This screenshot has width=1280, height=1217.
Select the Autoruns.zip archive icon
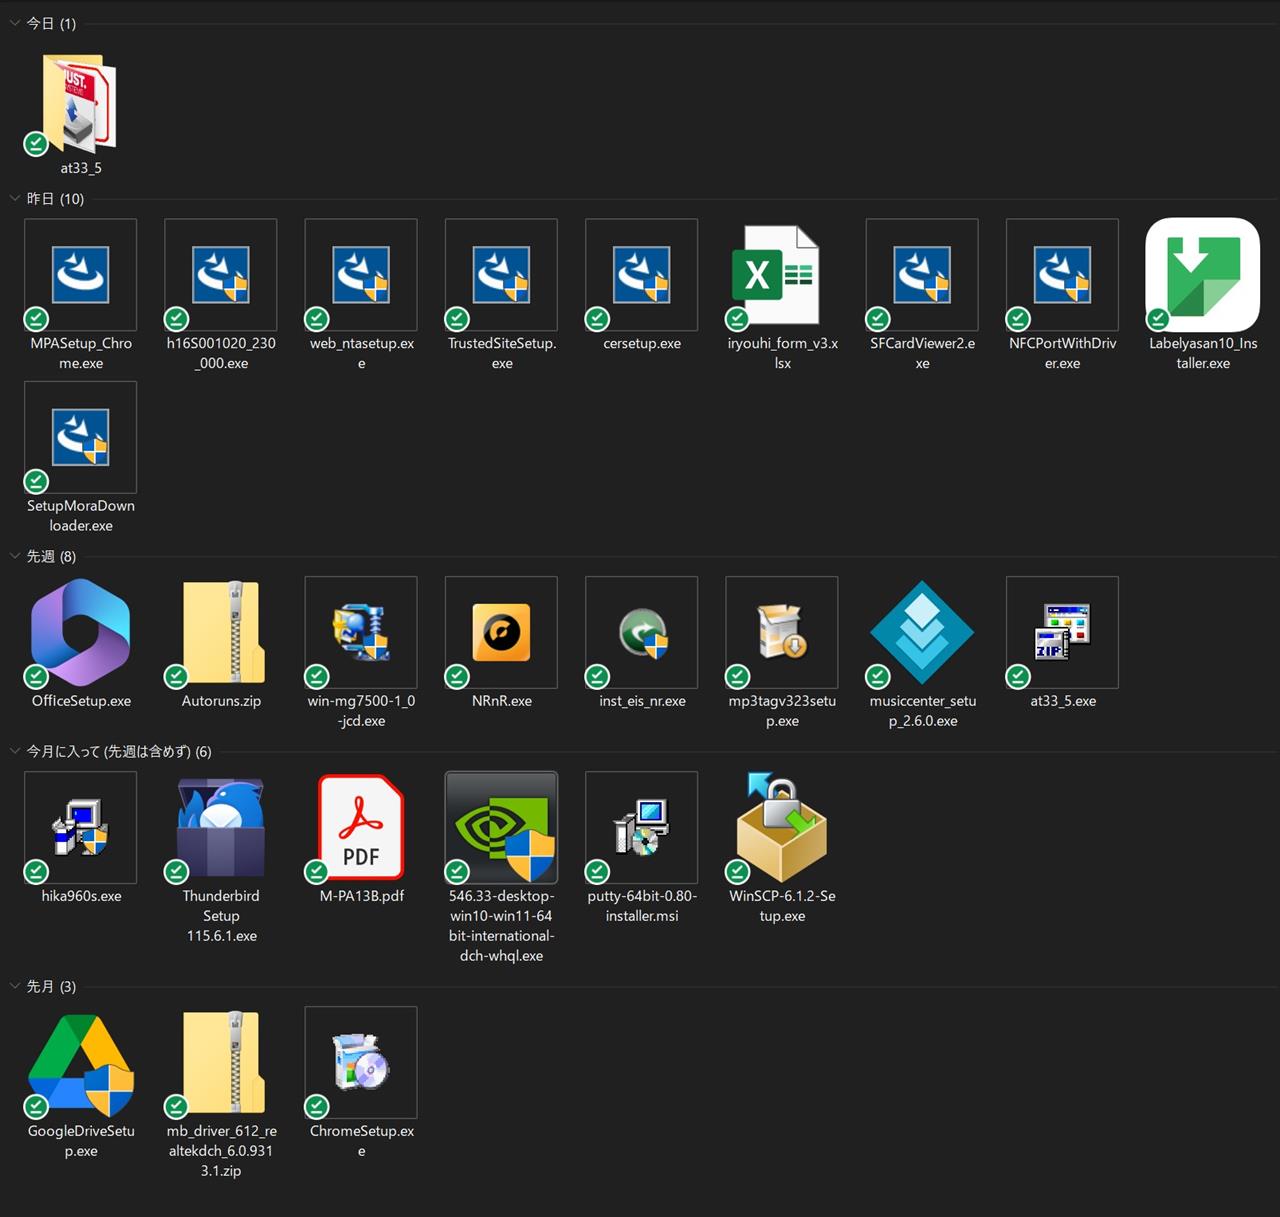point(222,632)
